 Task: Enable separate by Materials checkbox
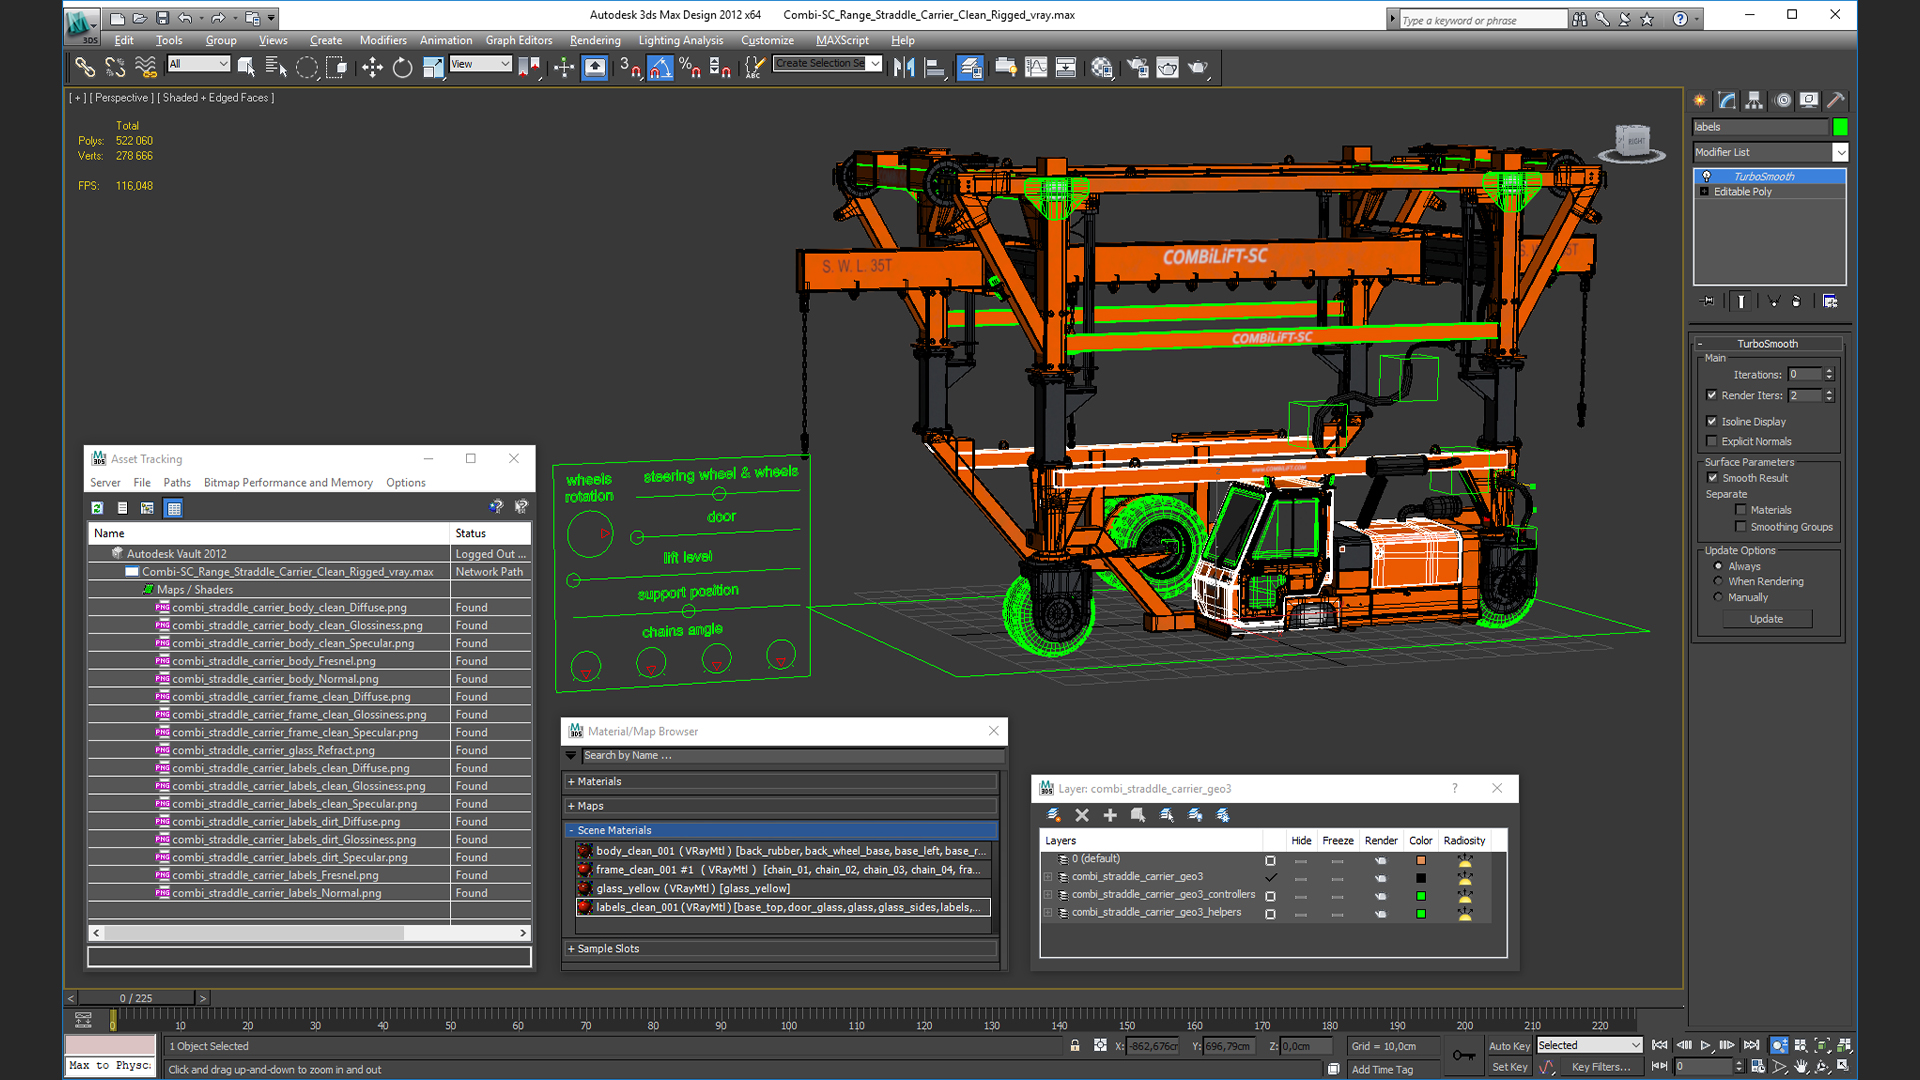1741,510
